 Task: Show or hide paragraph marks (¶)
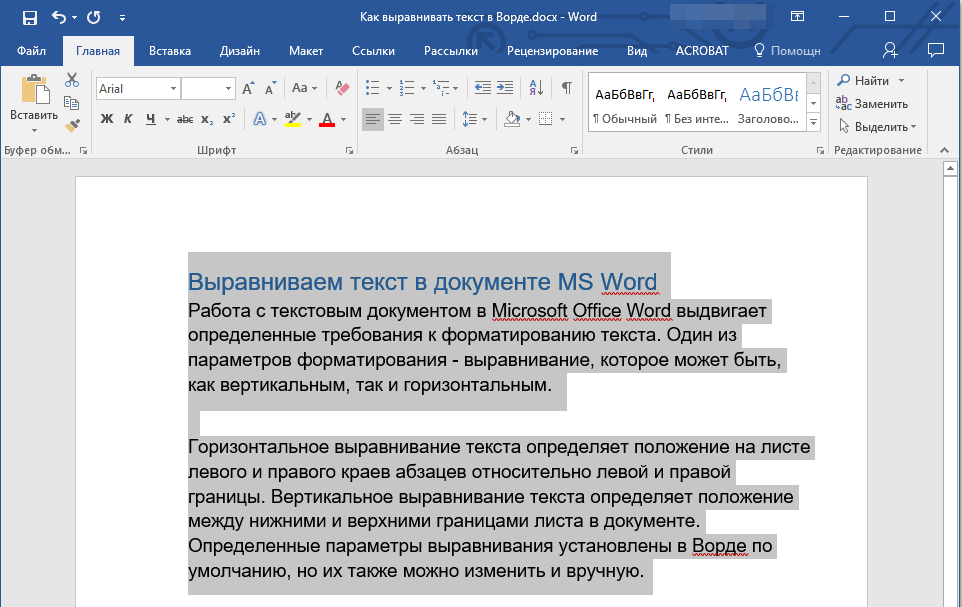(566, 88)
